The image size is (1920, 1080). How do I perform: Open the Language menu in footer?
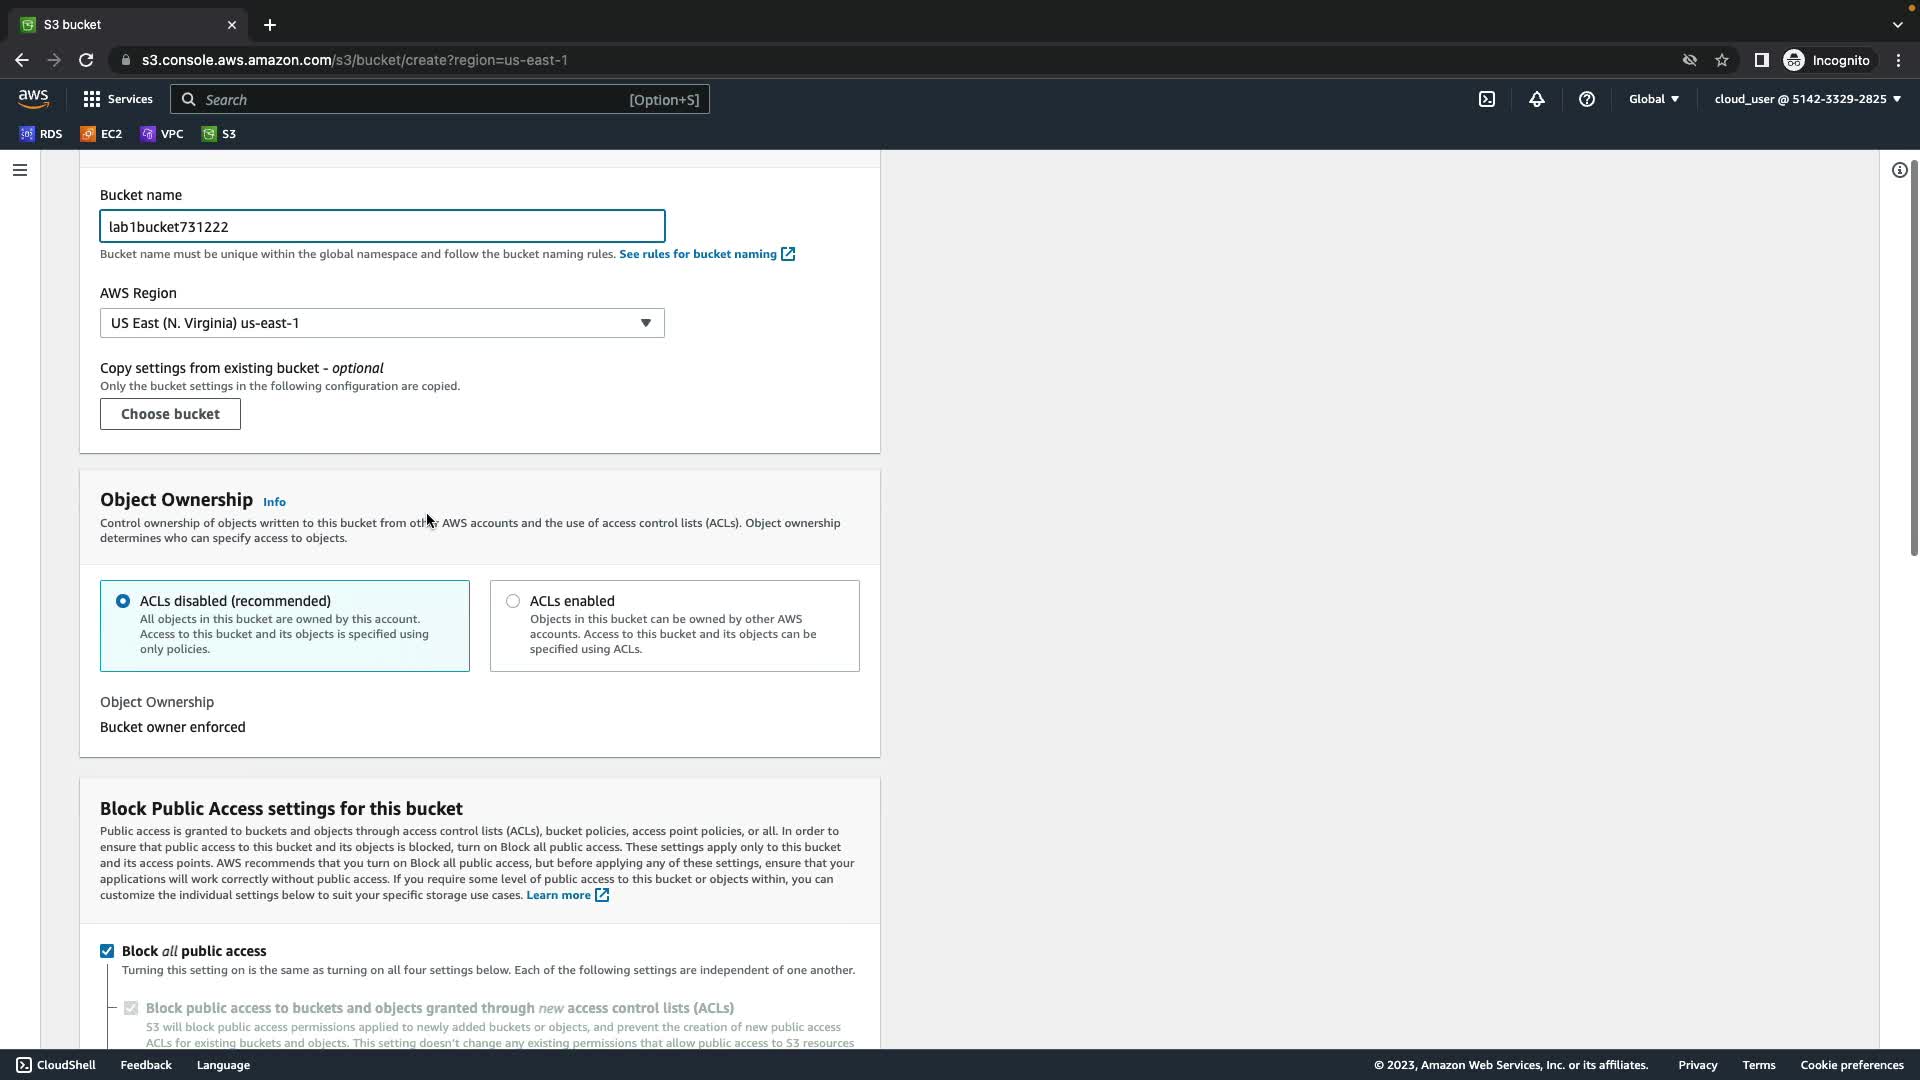click(x=223, y=1065)
